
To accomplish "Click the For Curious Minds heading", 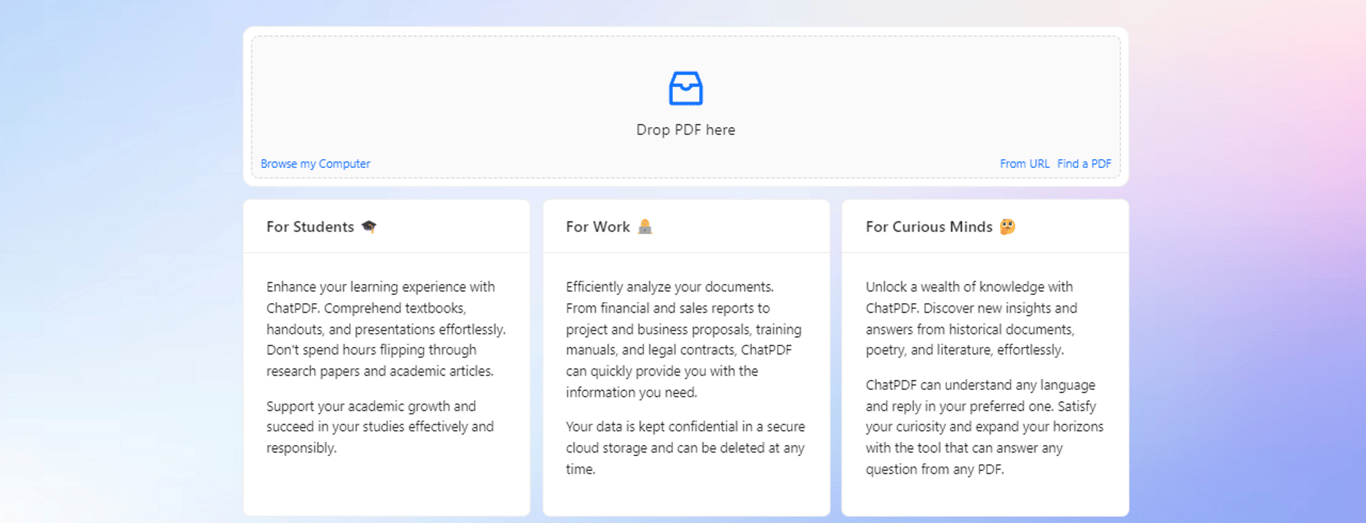I will click(x=928, y=227).
